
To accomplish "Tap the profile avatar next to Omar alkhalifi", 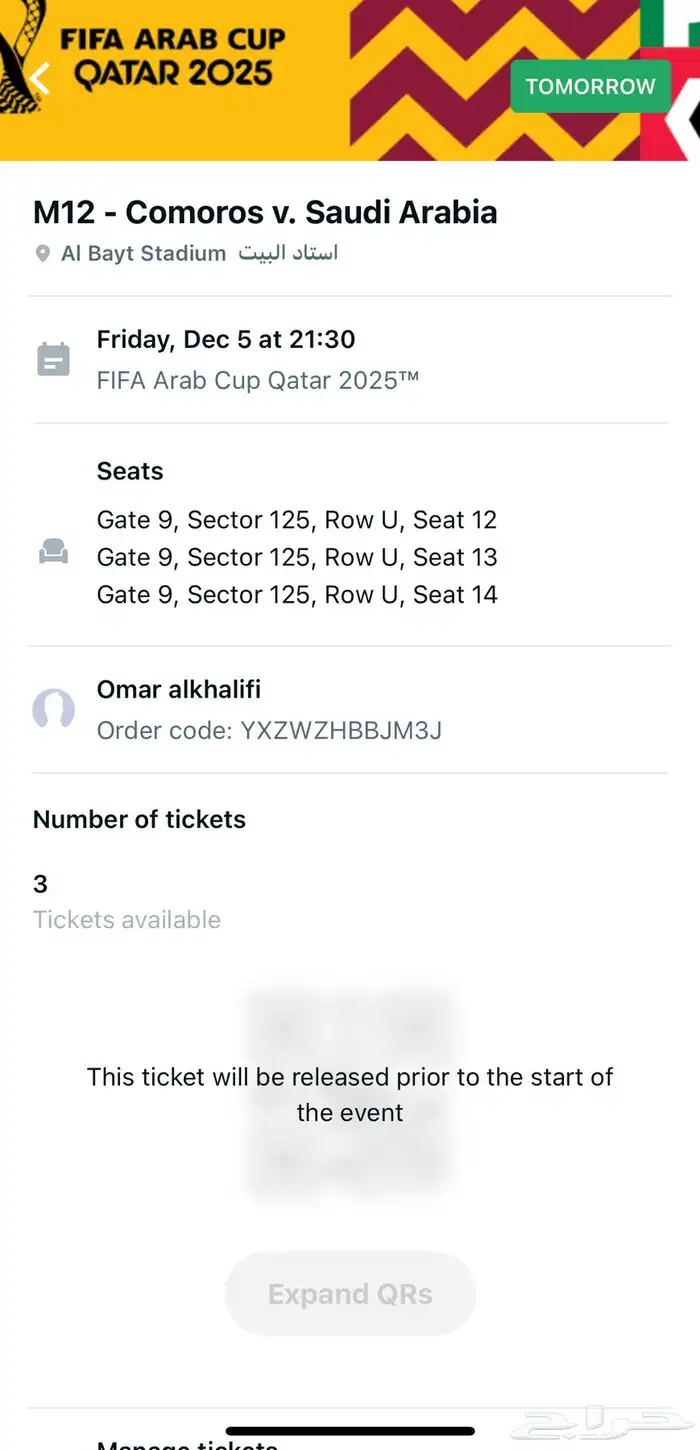I will (x=53, y=709).
